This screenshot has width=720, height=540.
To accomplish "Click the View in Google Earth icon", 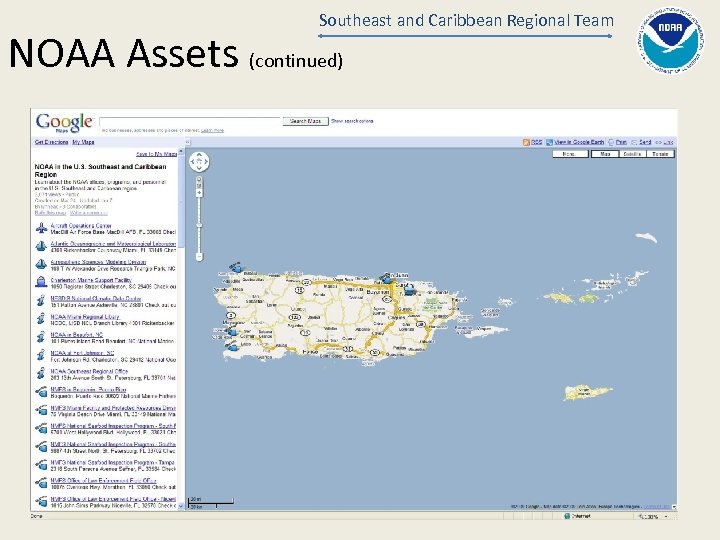I will point(549,142).
